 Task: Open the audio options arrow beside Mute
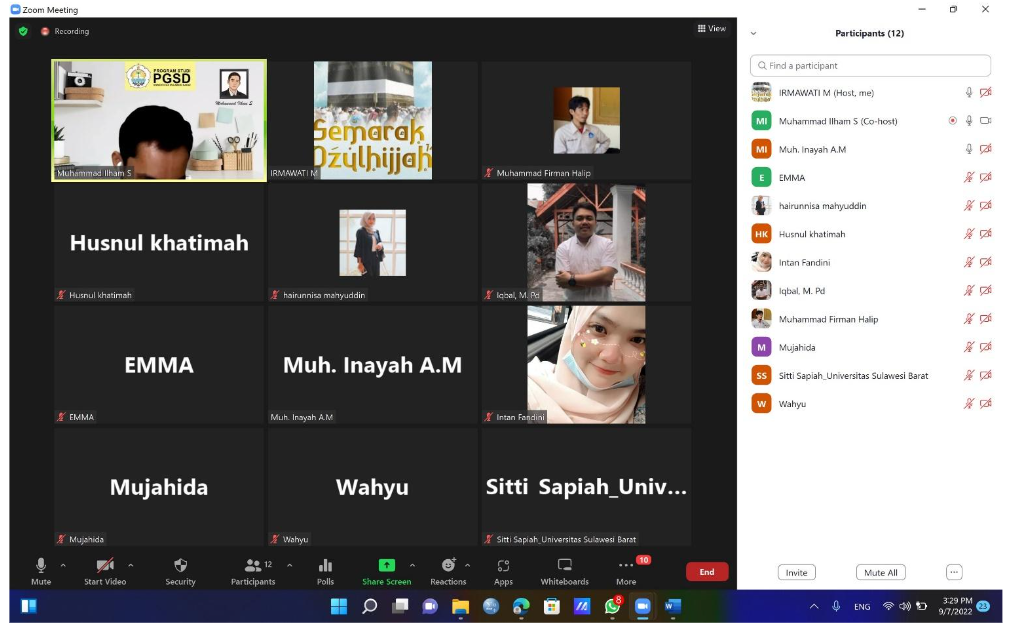pos(63,565)
